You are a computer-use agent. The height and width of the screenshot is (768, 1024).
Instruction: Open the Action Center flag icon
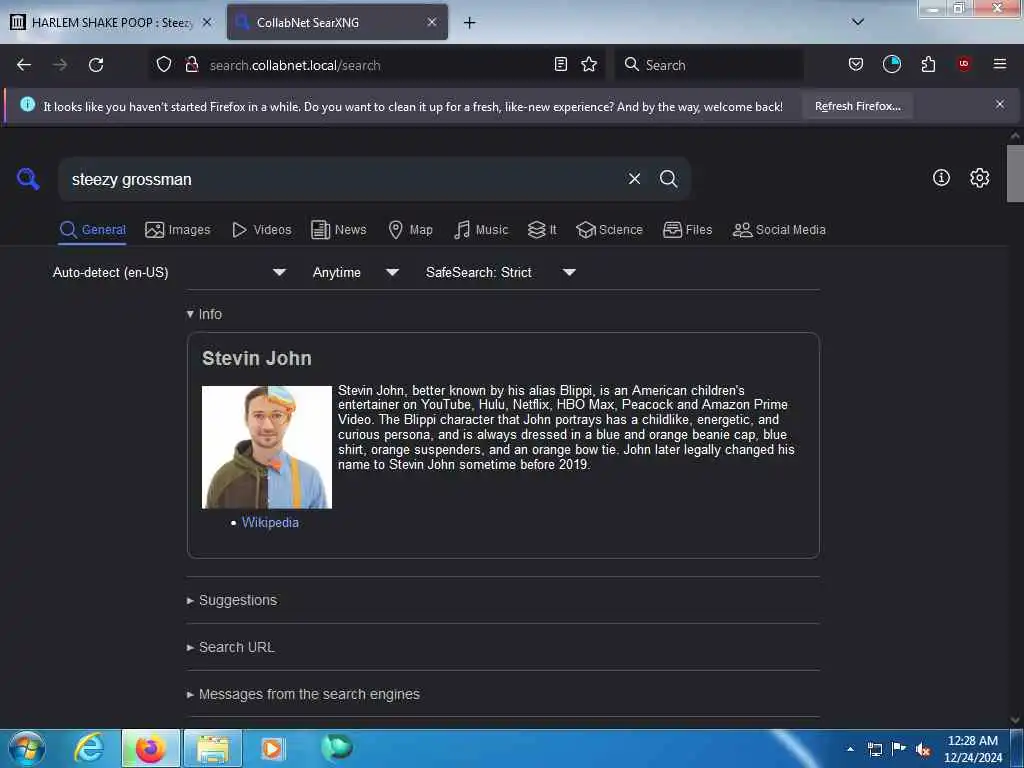coord(899,749)
